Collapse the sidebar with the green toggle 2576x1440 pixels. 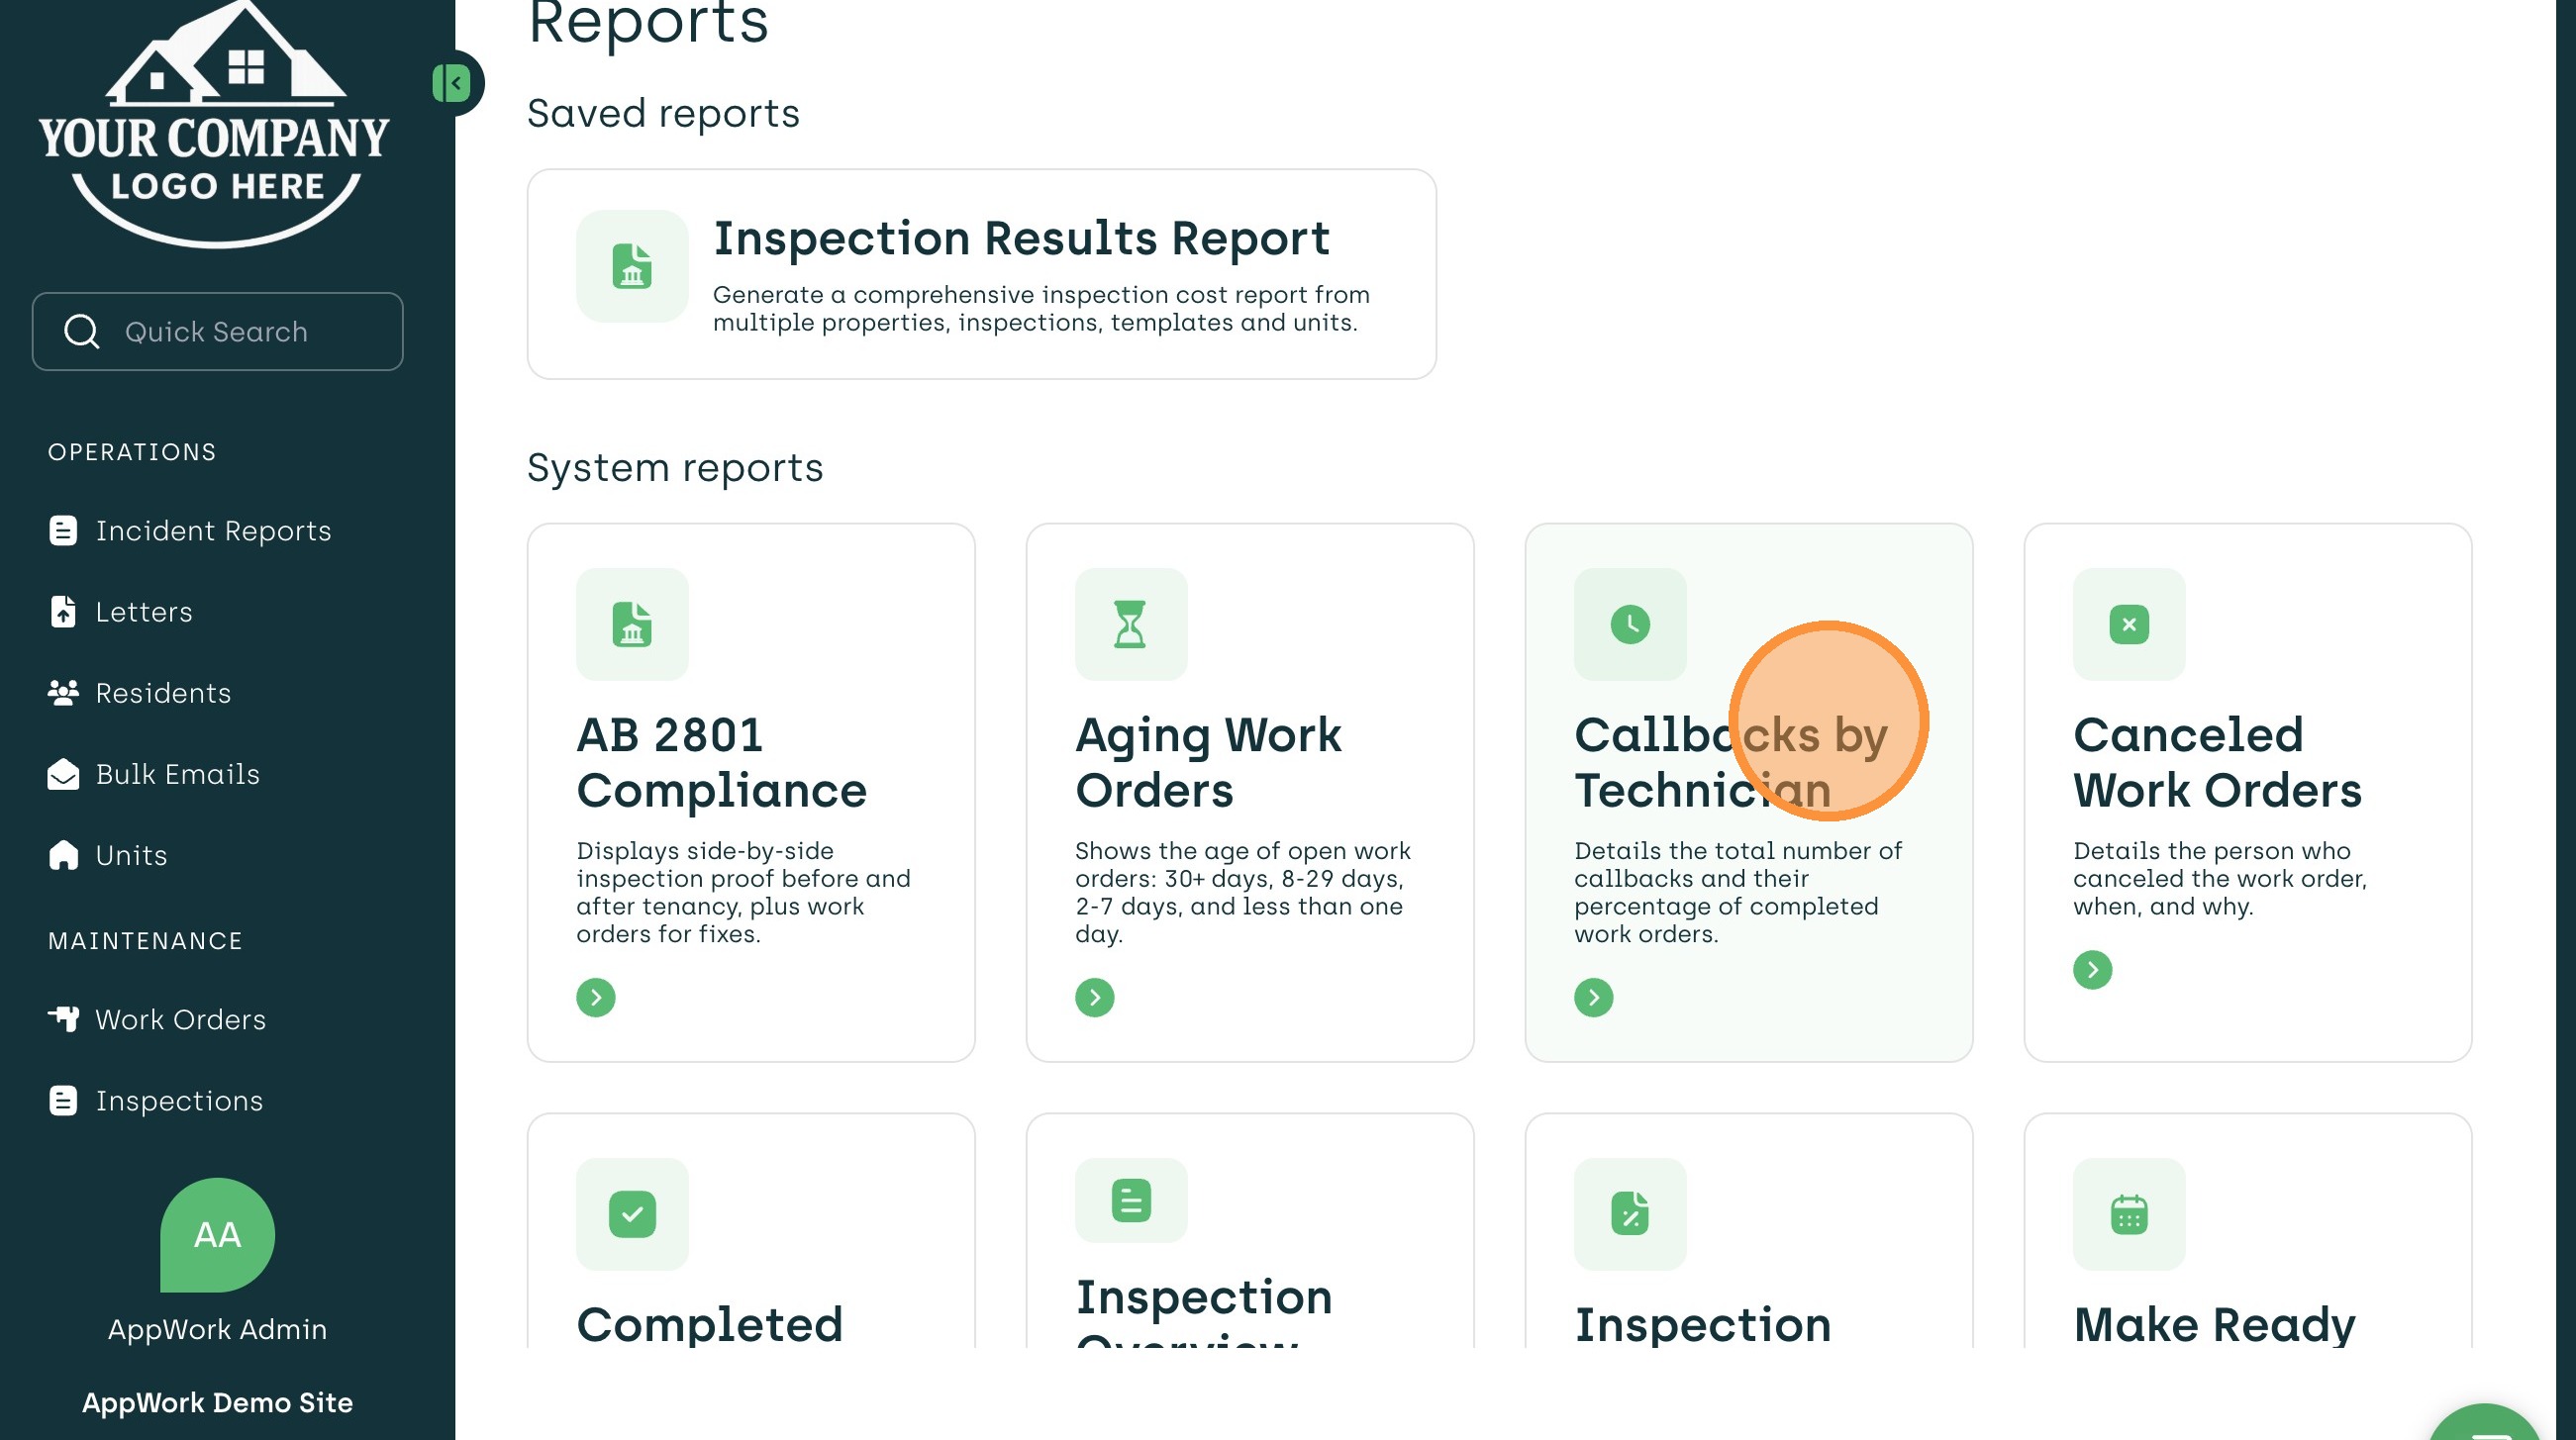(x=452, y=83)
